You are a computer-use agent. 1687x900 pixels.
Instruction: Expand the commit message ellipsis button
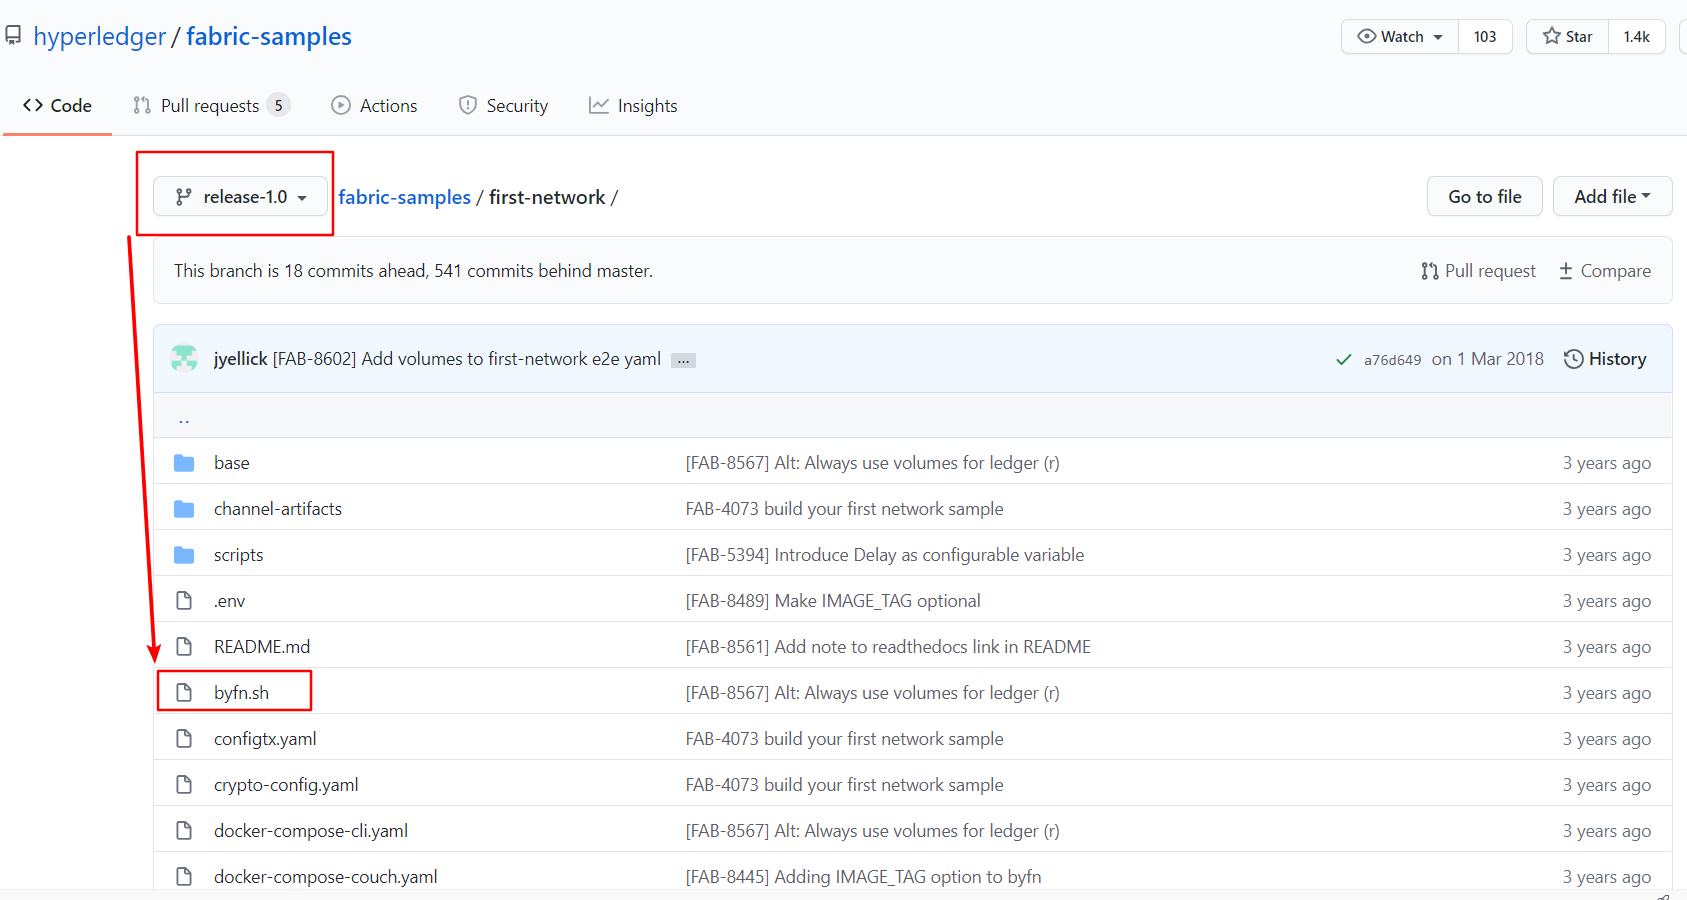pos(683,360)
